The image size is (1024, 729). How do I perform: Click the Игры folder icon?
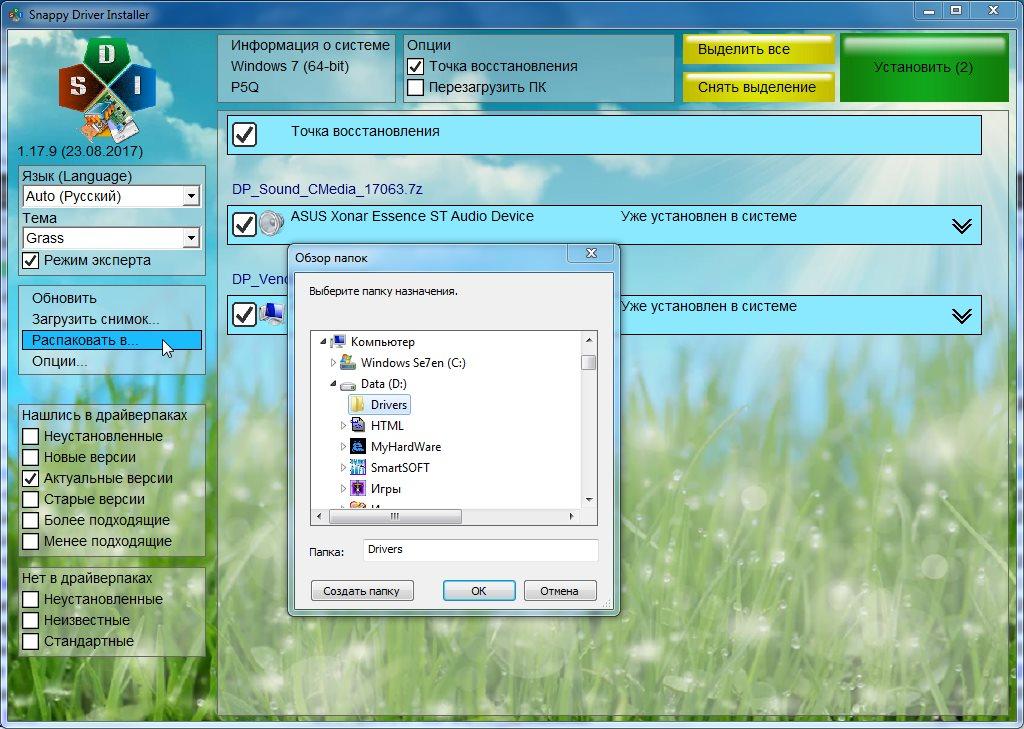click(x=357, y=489)
